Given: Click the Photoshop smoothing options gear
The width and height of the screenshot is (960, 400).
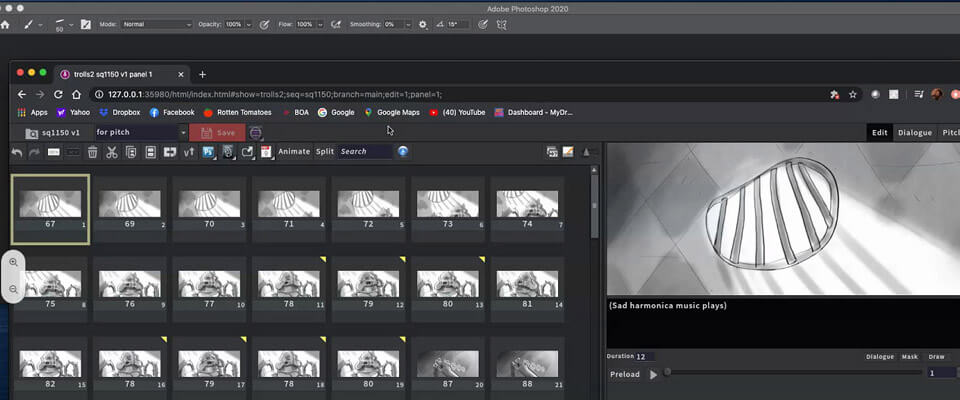Looking at the screenshot, I should pyautogui.click(x=422, y=25).
